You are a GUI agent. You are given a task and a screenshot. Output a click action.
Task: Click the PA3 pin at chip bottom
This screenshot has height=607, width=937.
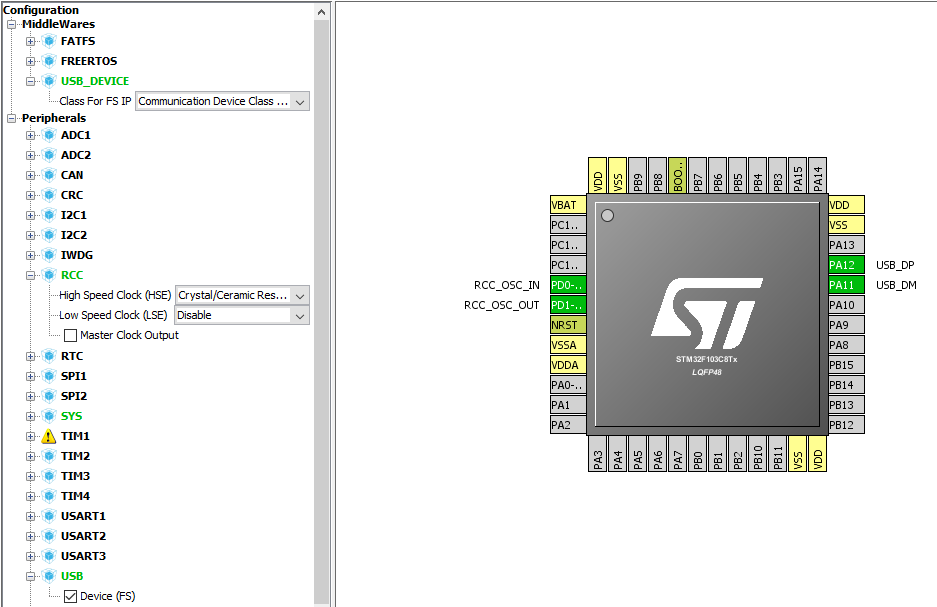[x=598, y=453]
